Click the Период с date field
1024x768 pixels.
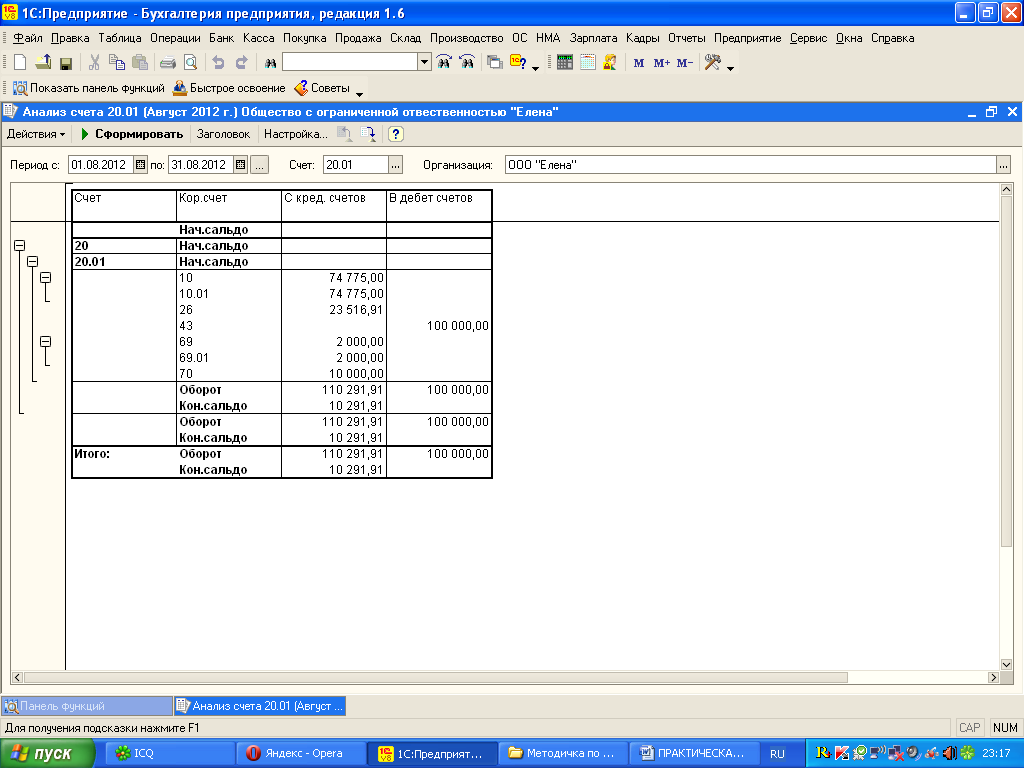(101, 165)
